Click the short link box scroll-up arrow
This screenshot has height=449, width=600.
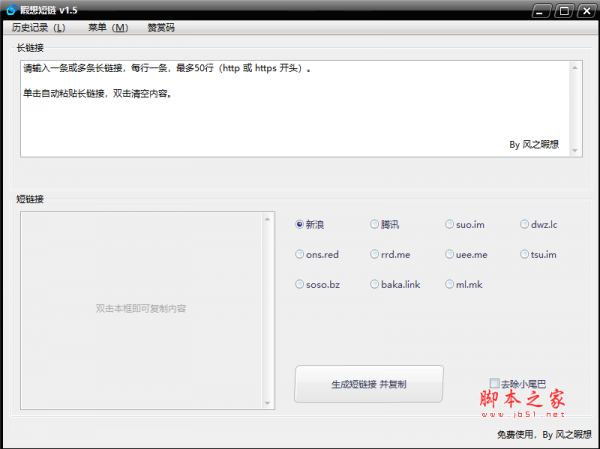[x=267, y=219]
